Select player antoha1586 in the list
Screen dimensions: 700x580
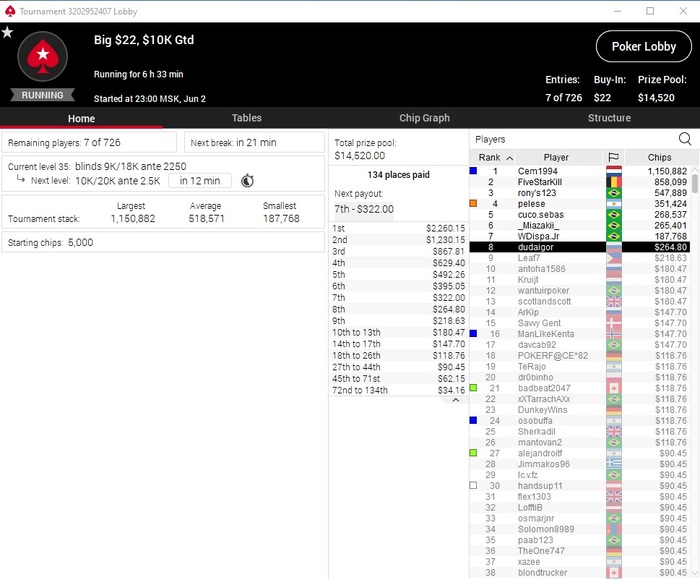click(579, 269)
